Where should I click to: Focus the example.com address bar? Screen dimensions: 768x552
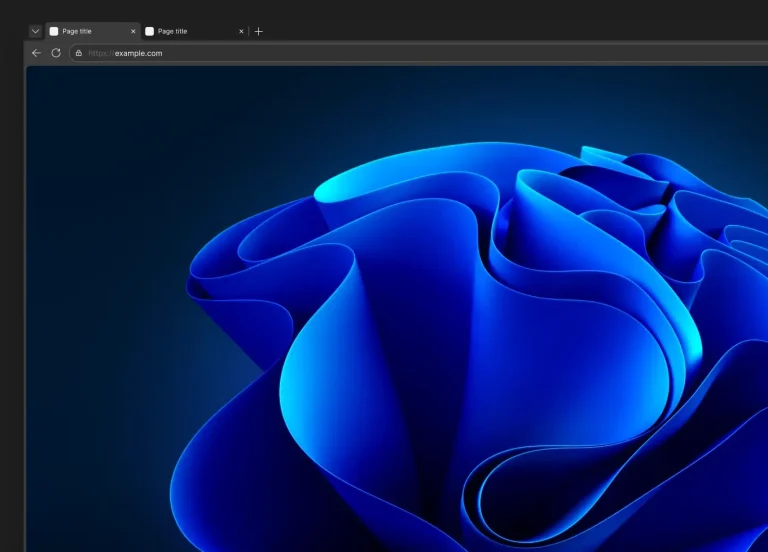[419, 53]
